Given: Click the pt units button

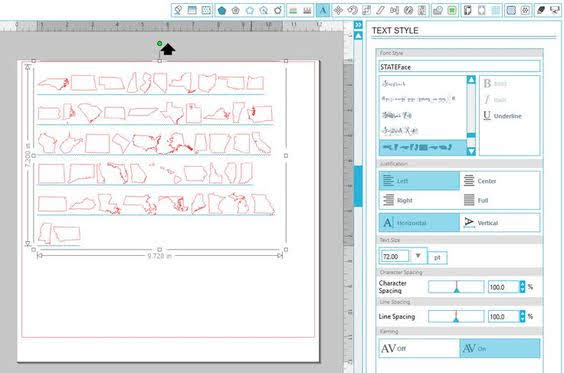Looking at the screenshot, I should [x=437, y=258].
